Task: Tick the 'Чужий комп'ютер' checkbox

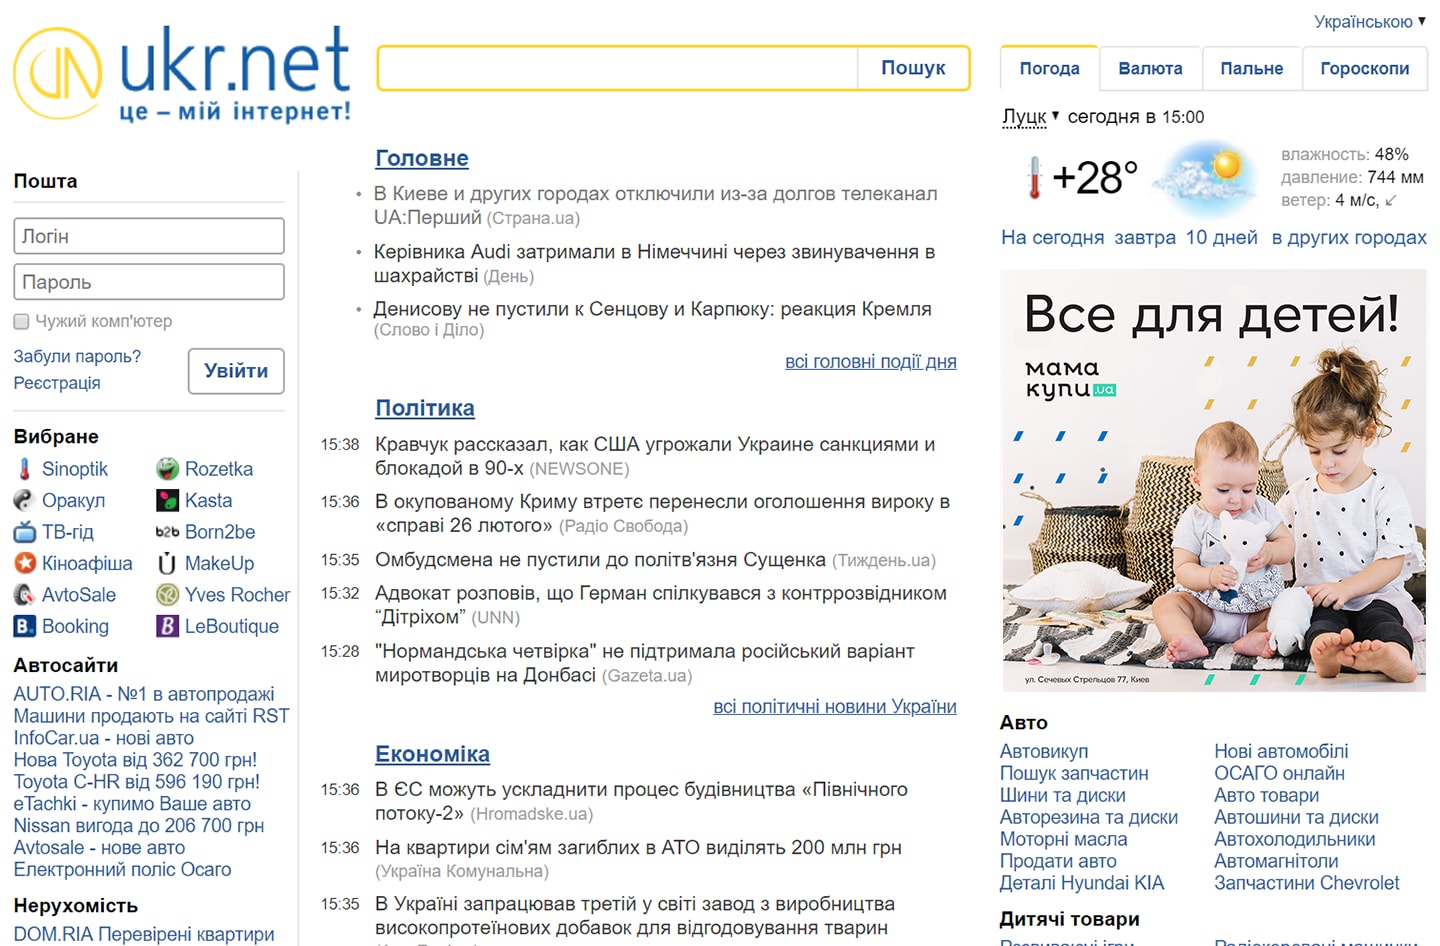Action: tap(21, 322)
